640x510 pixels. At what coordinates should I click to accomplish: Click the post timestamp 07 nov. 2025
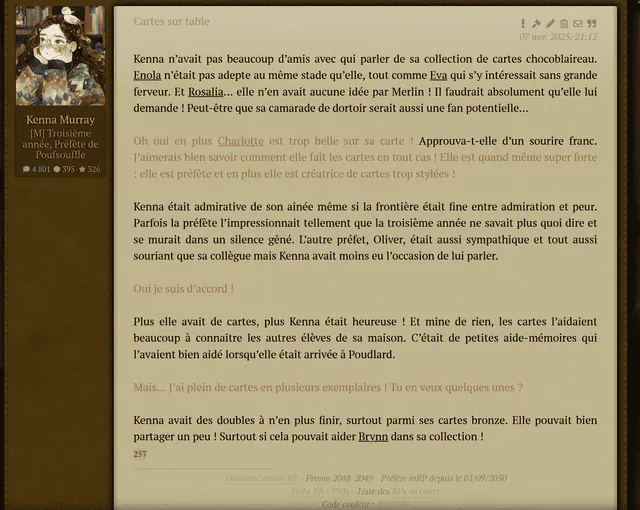click(558, 37)
